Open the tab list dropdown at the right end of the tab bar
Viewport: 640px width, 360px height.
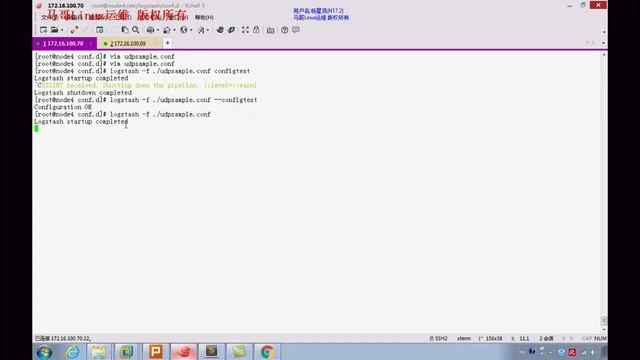[603, 43]
